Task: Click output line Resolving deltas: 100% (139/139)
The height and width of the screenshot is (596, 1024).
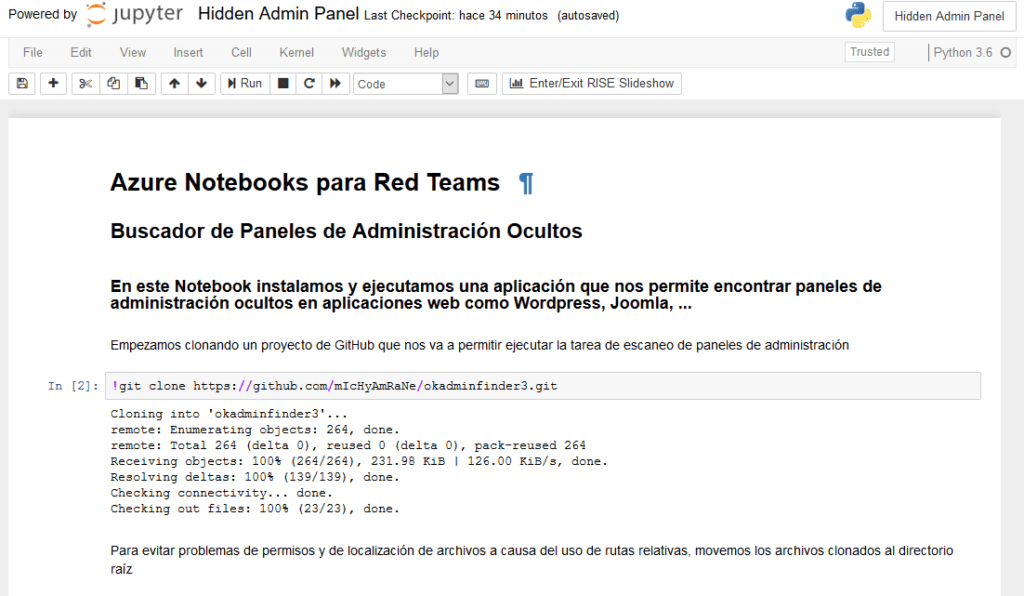Action: click(255, 477)
